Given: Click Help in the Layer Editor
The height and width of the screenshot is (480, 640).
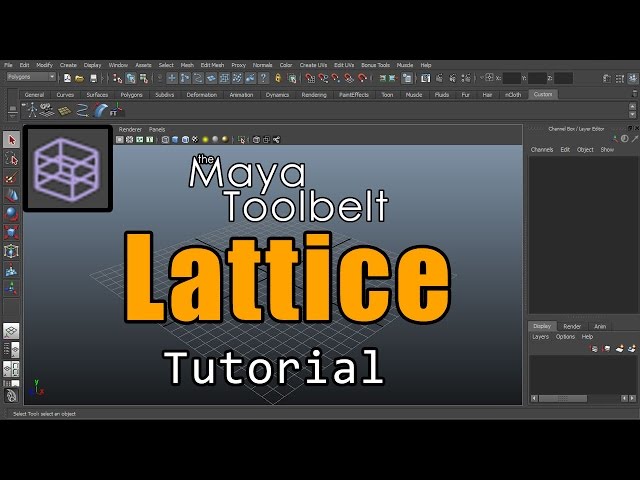Looking at the screenshot, I should click(587, 337).
